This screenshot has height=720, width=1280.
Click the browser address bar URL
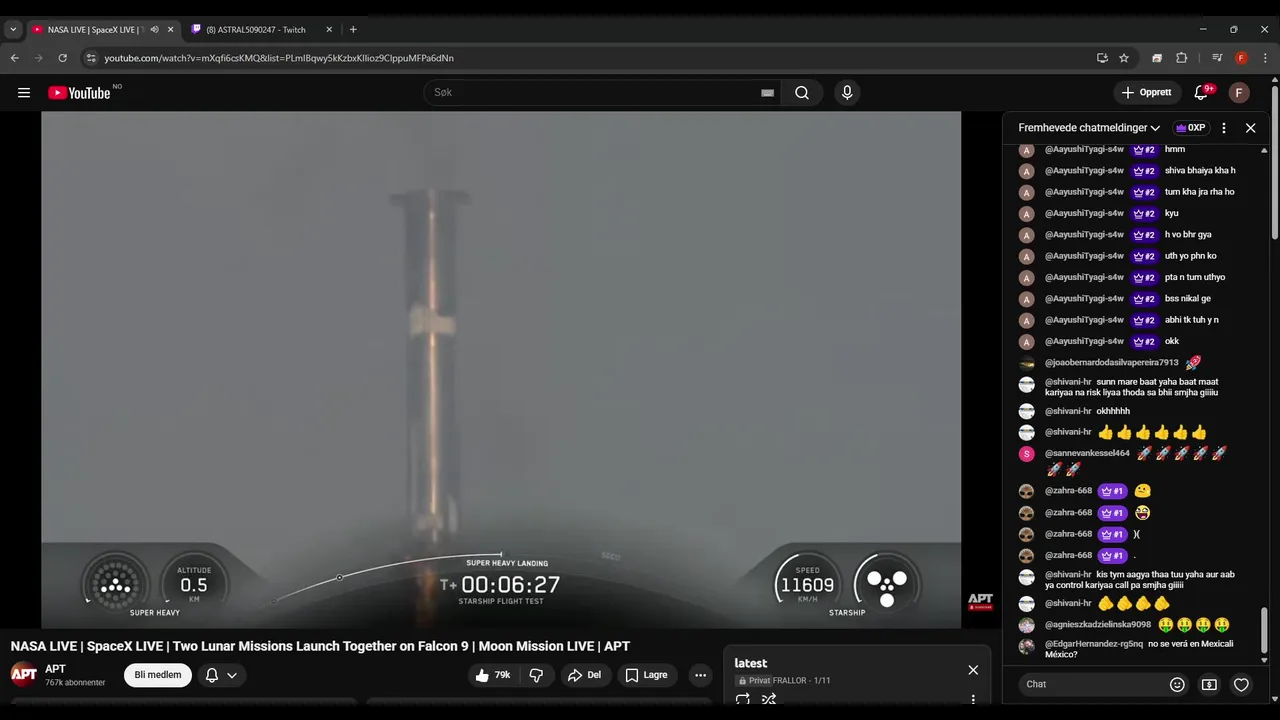pyautogui.click(x=279, y=58)
